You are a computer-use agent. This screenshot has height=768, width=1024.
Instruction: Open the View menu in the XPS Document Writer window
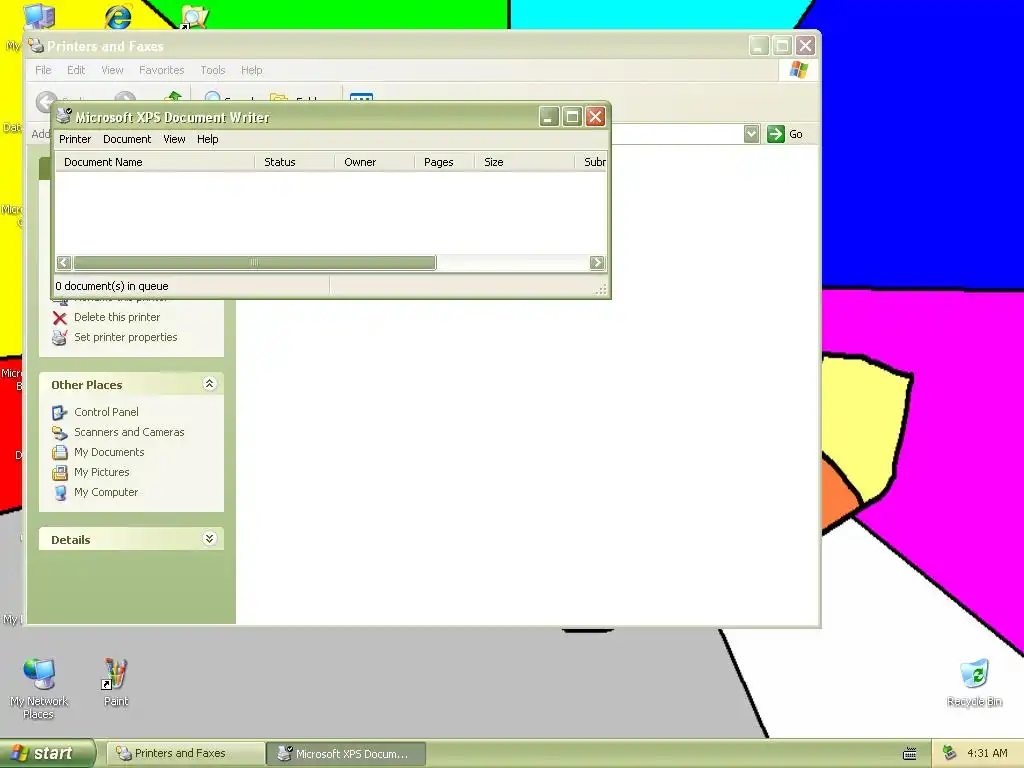[x=174, y=139]
